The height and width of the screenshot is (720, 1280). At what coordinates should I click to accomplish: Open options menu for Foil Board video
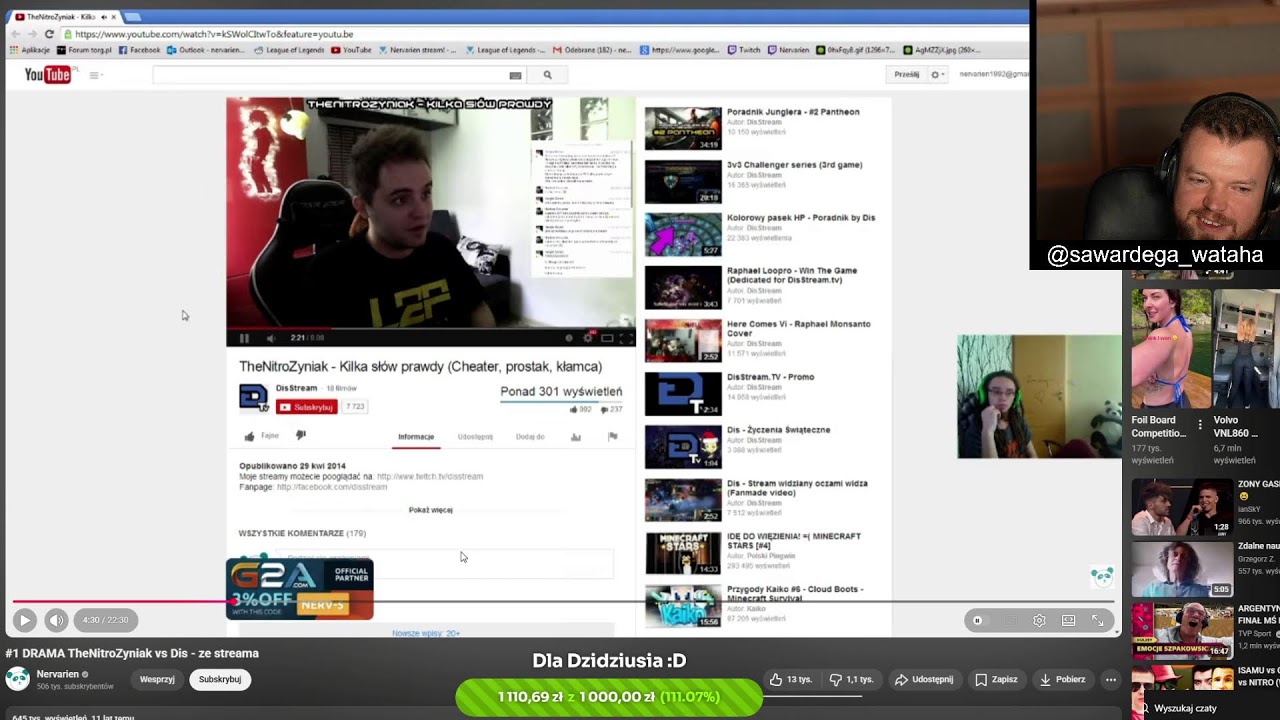coord(1200,426)
